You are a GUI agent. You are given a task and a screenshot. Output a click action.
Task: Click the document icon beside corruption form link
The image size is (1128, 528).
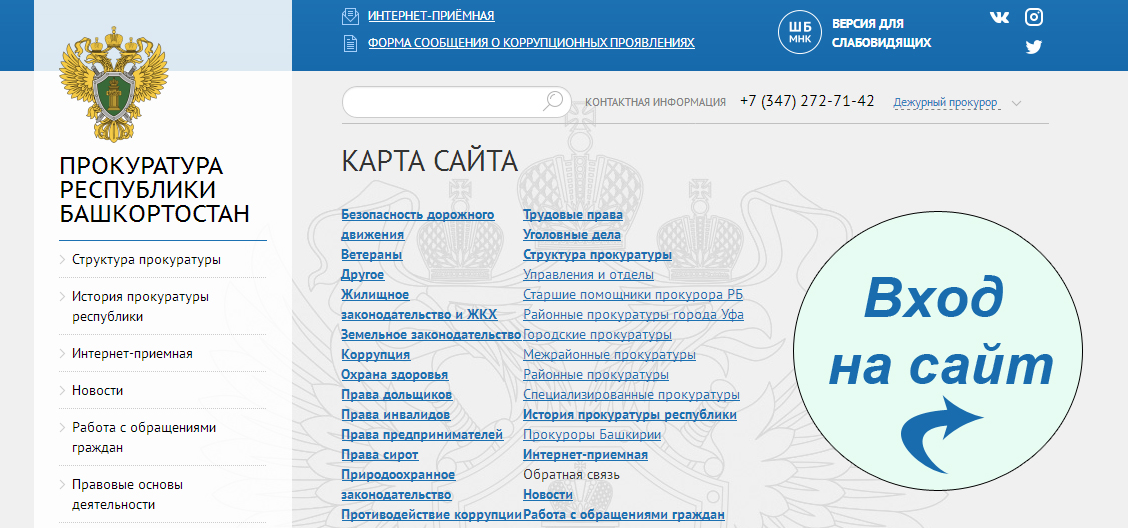[x=350, y=43]
